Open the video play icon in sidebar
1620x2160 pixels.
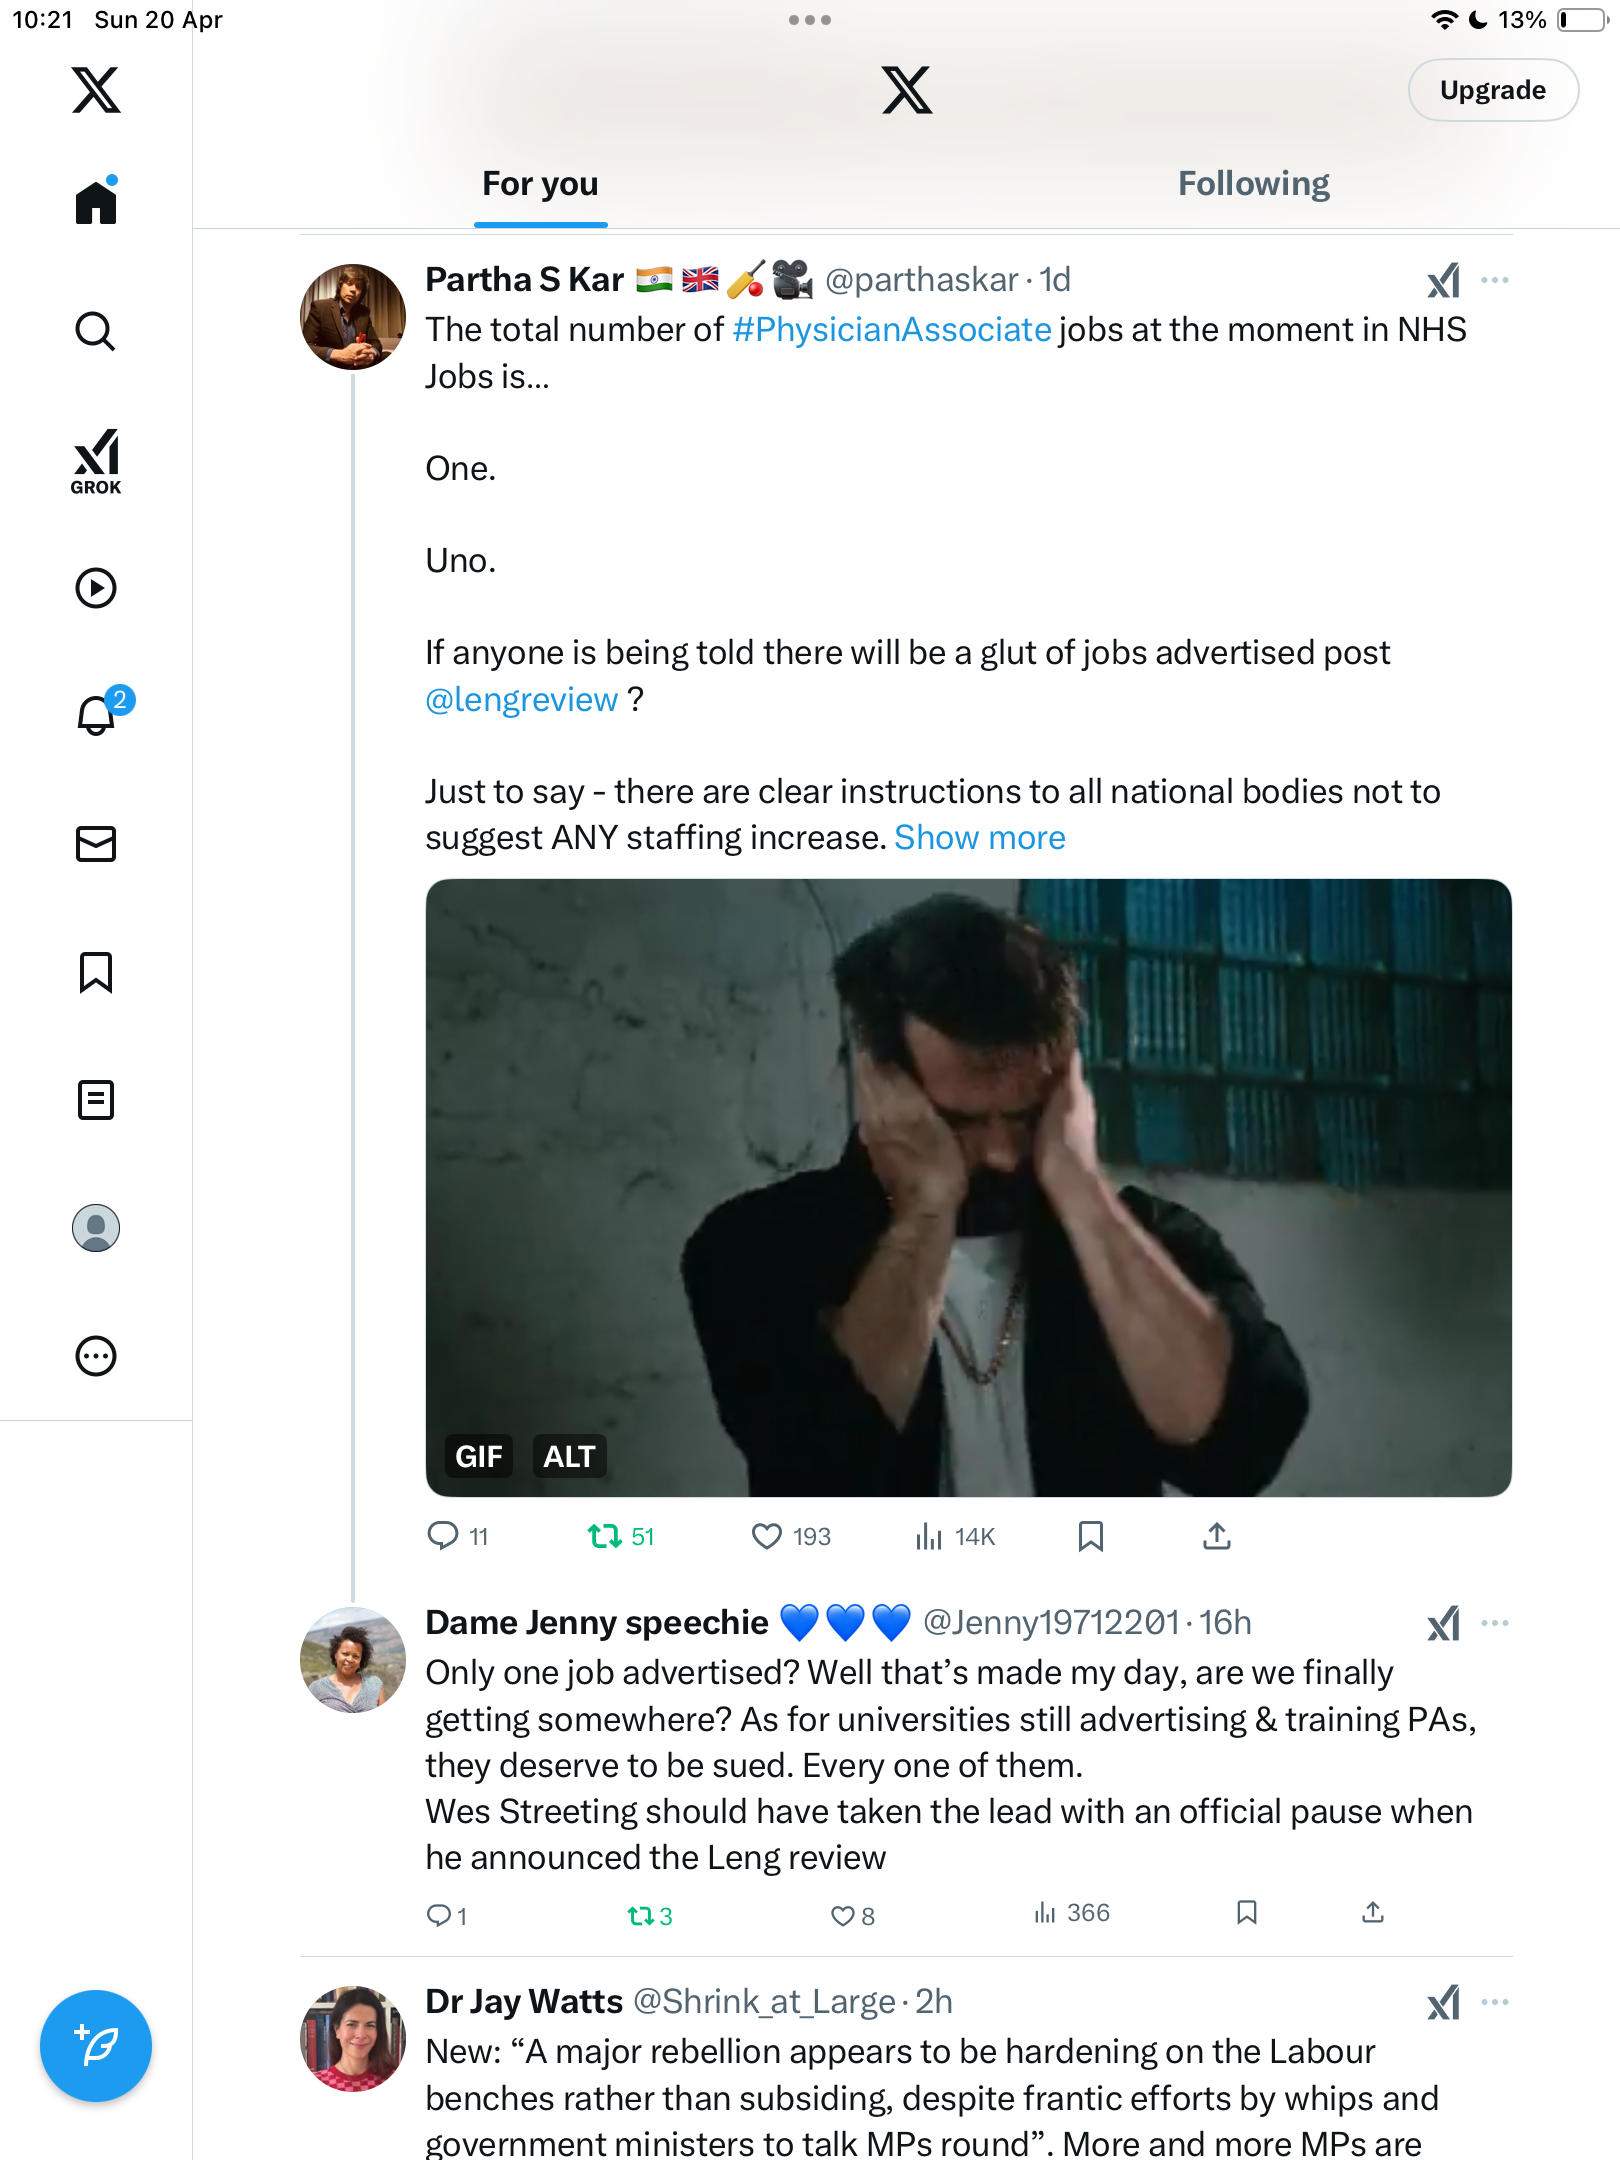[96, 588]
